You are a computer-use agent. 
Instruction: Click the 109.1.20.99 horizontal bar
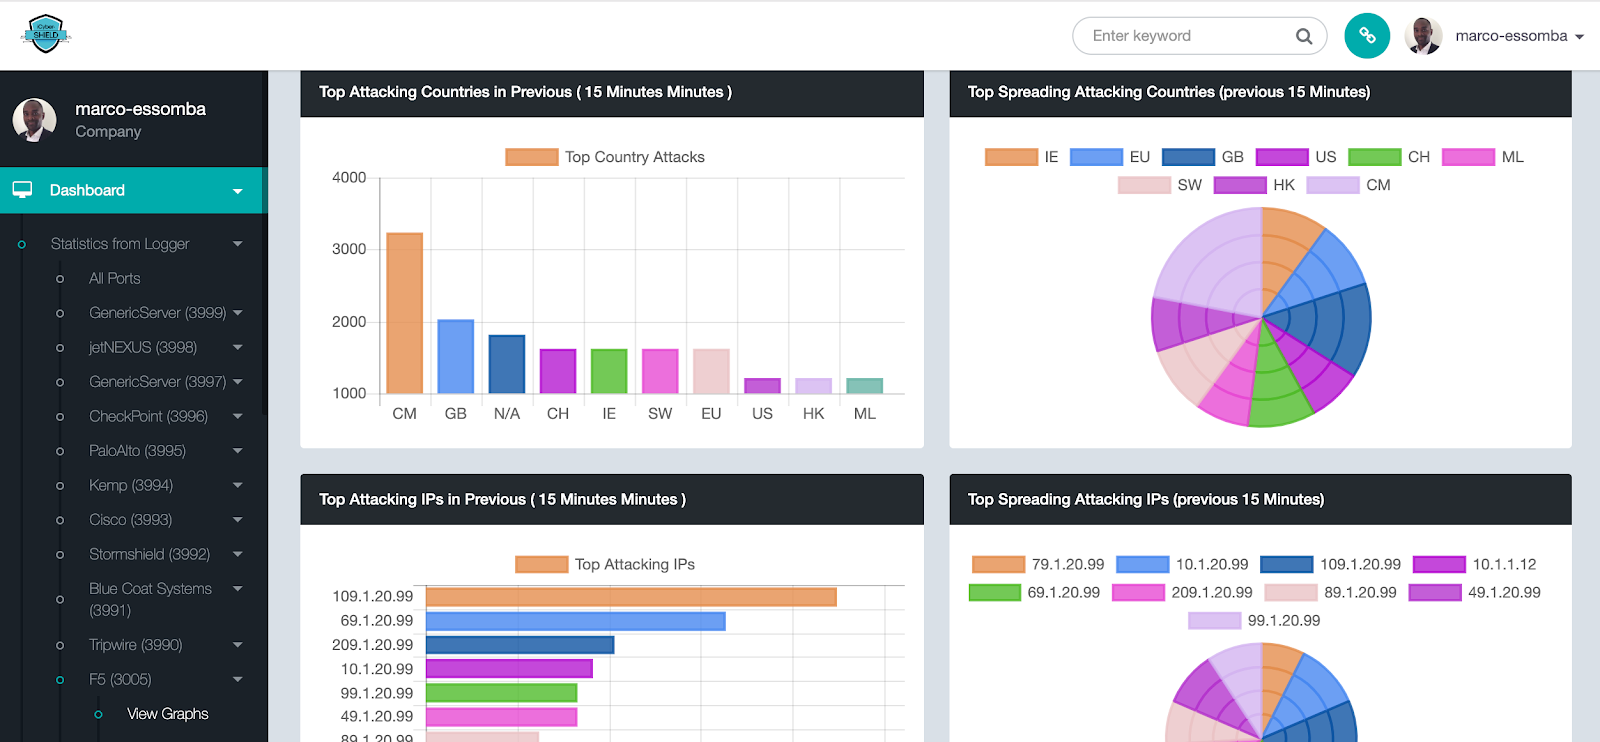(631, 597)
